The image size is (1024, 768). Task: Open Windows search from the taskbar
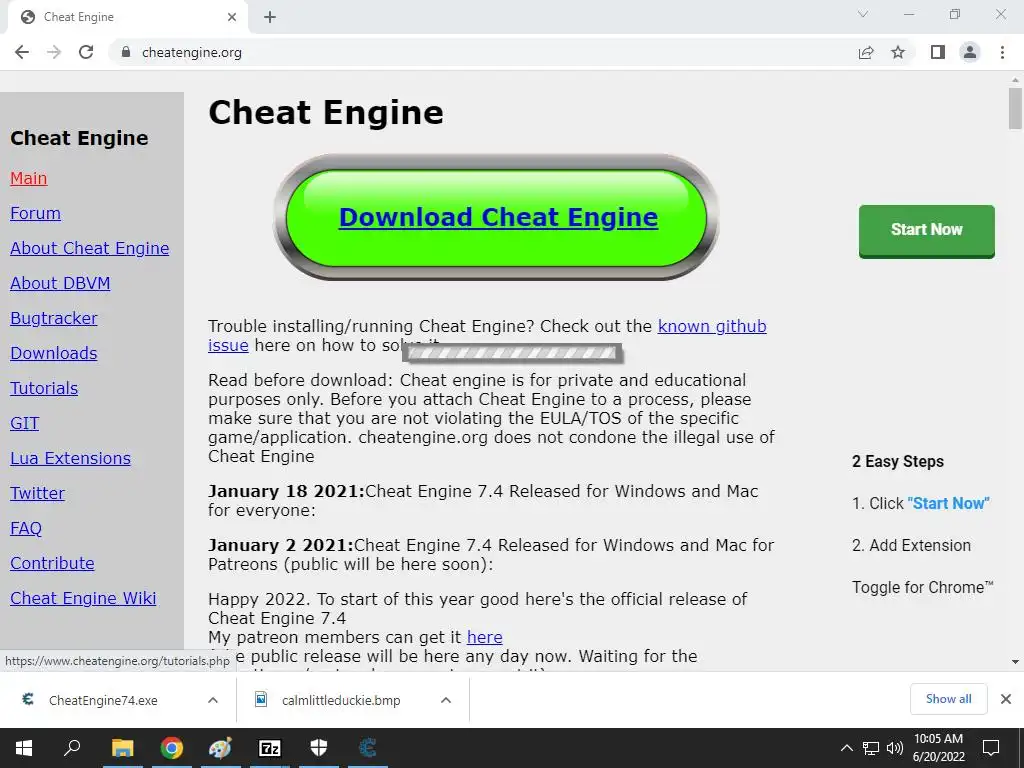[72, 748]
